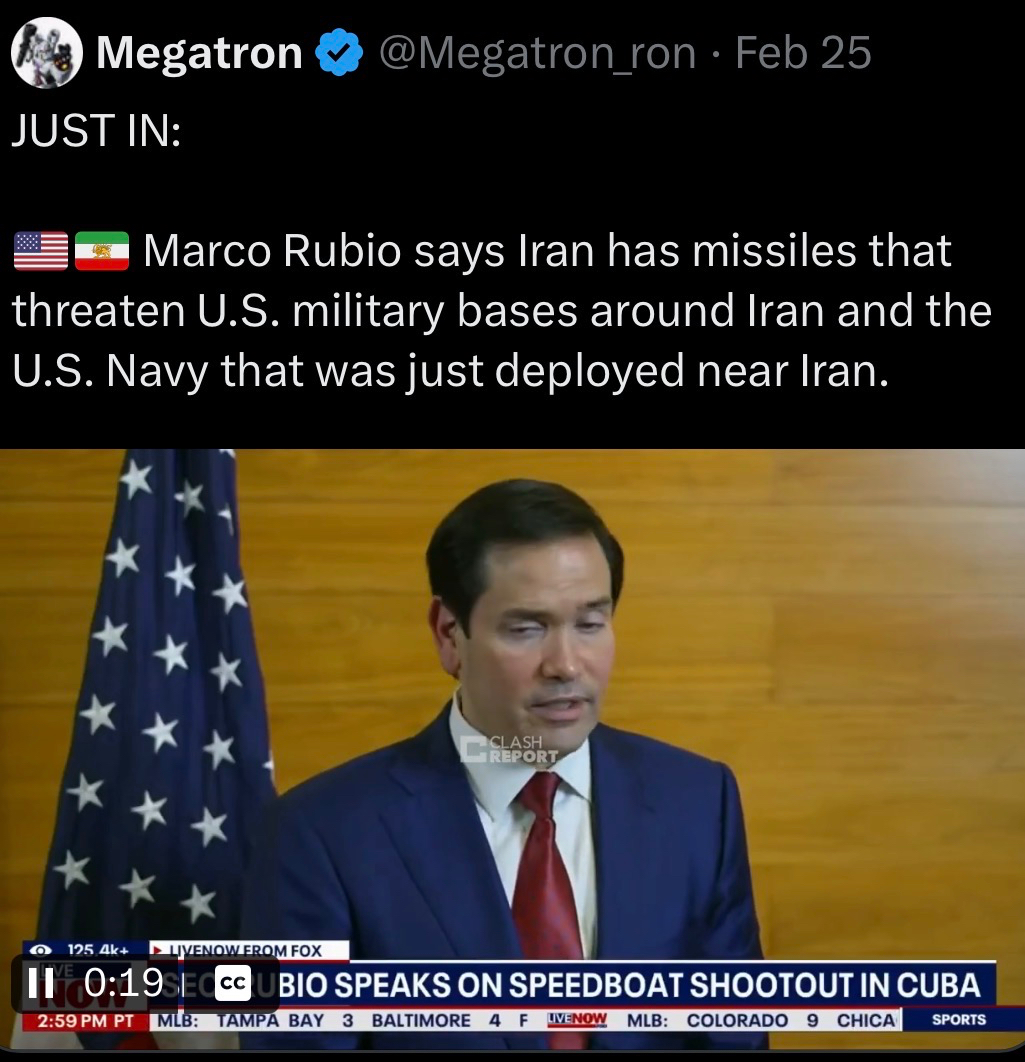Click the blue verified badge
1025x1062 pixels.
click(339, 52)
